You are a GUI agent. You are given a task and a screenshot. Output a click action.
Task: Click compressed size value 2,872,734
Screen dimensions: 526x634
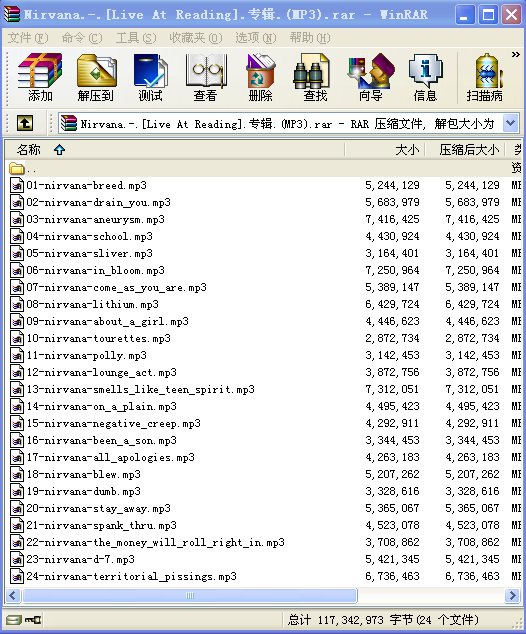(x=472, y=338)
